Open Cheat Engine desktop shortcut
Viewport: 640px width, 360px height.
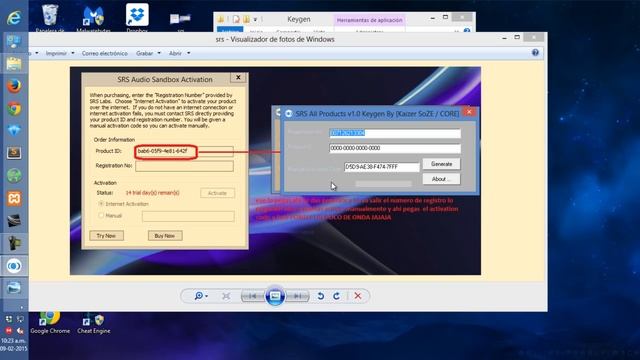(93, 323)
